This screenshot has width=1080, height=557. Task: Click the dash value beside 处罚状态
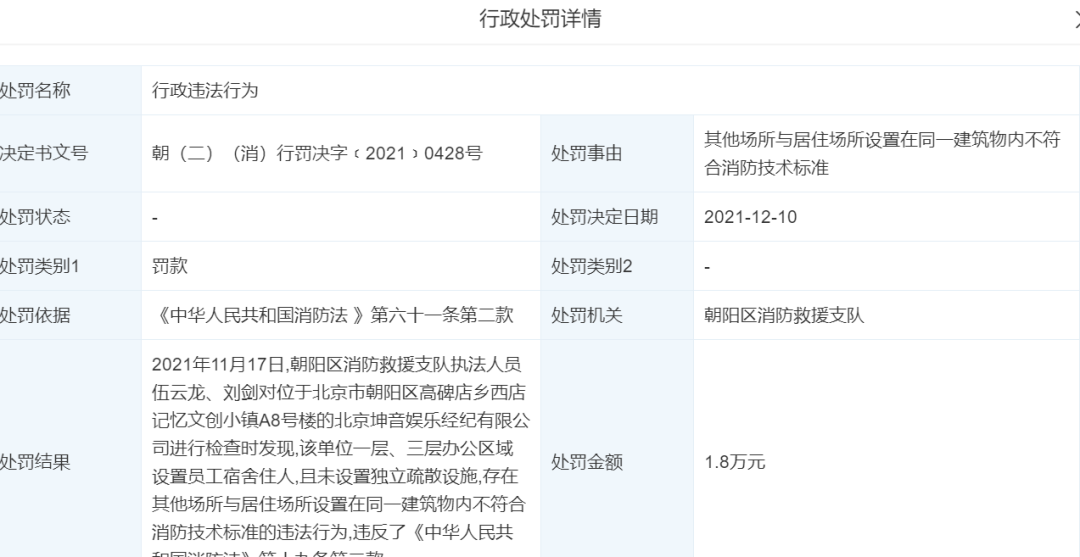point(155,218)
